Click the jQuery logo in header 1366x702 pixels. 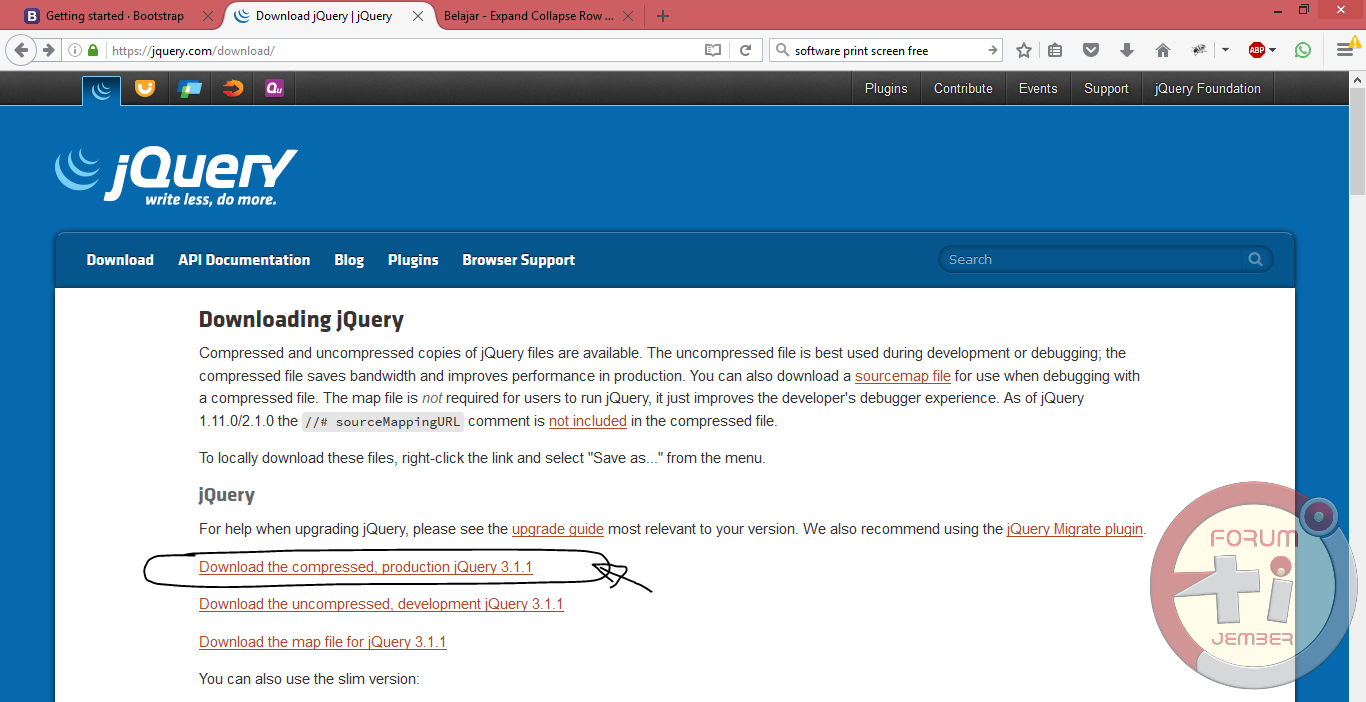176,177
